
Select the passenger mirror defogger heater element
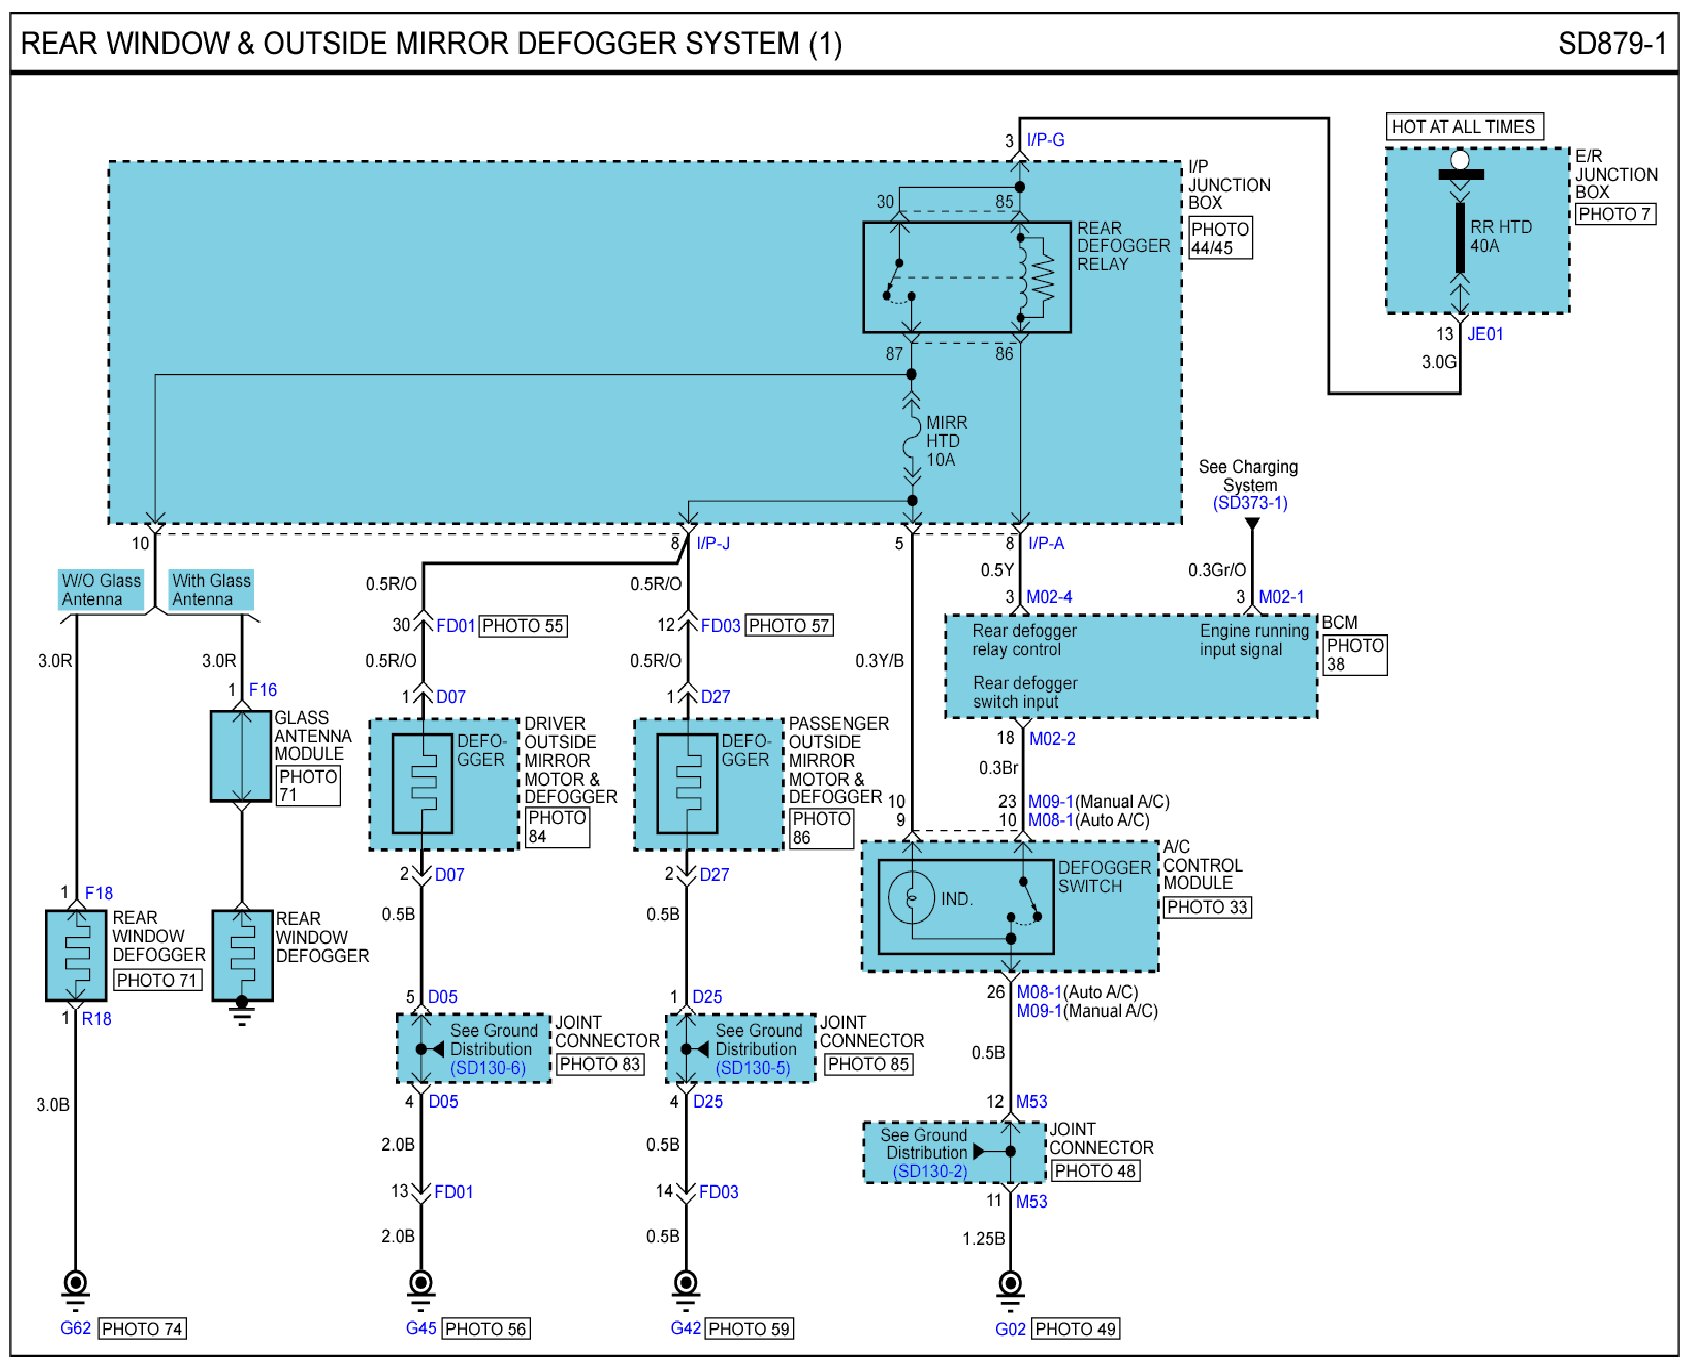(x=686, y=784)
